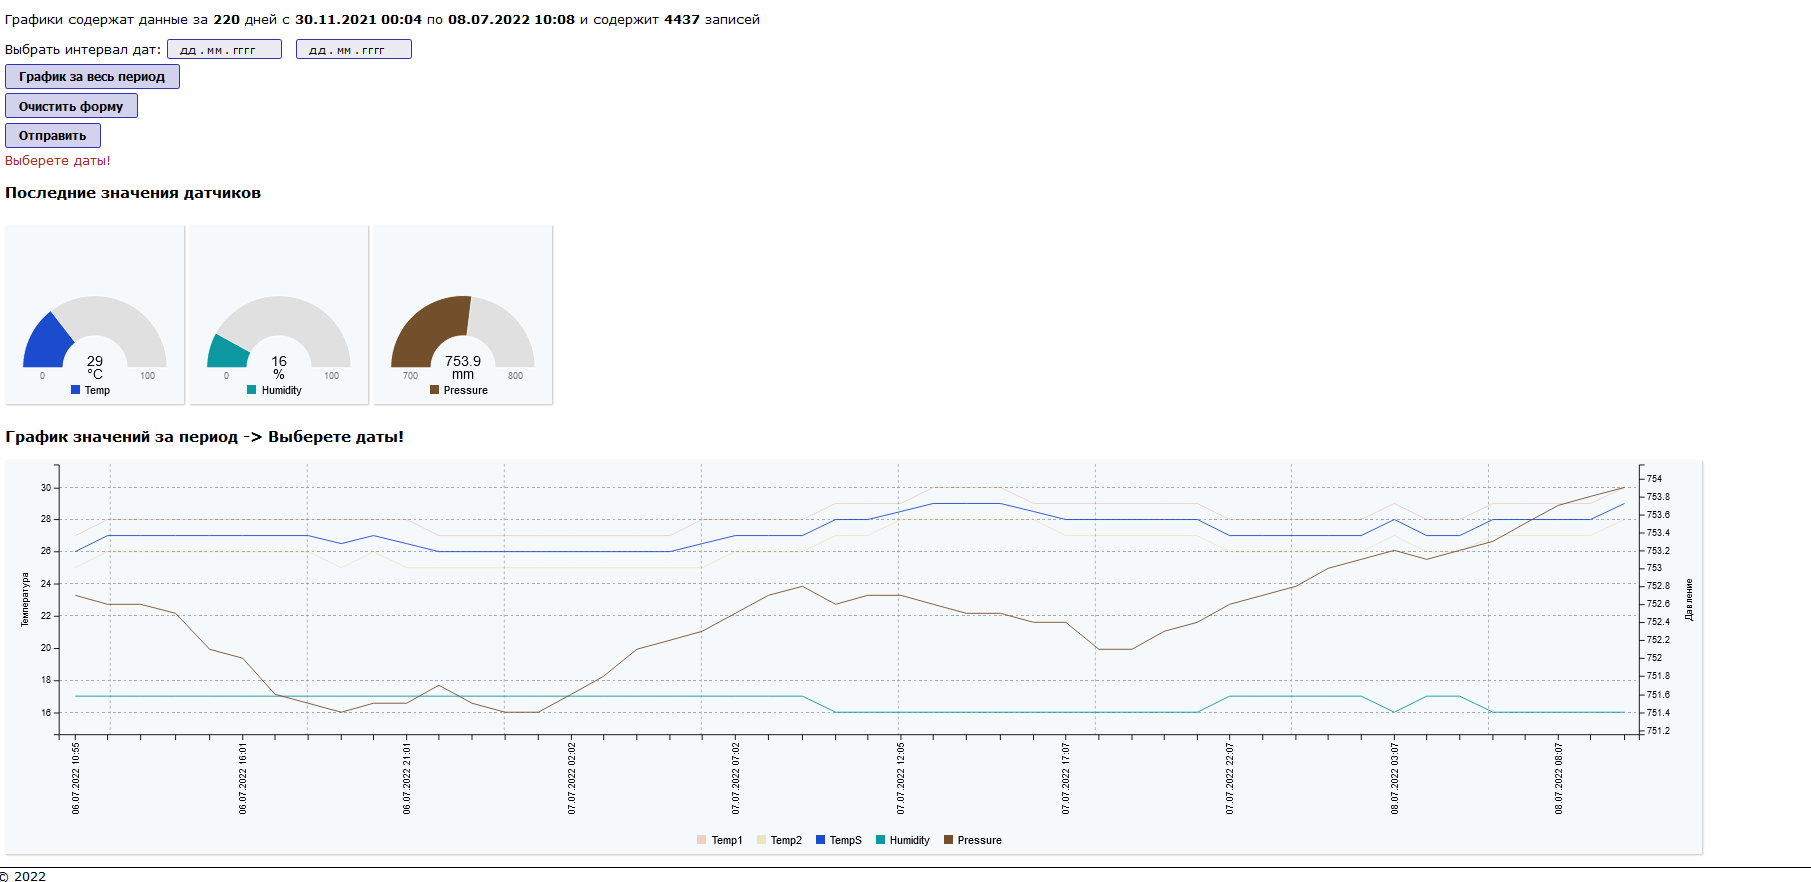Click the end date input field

pos(354,49)
